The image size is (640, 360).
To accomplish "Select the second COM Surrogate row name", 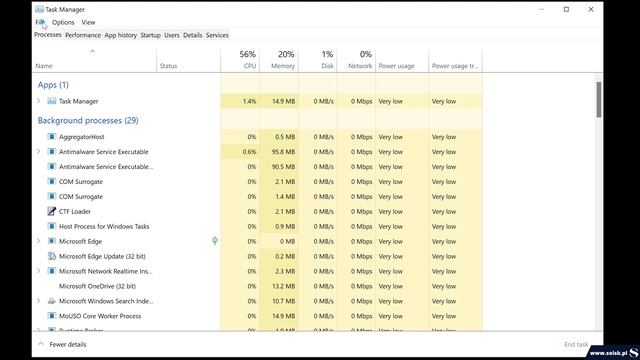I will (x=81, y=196).
